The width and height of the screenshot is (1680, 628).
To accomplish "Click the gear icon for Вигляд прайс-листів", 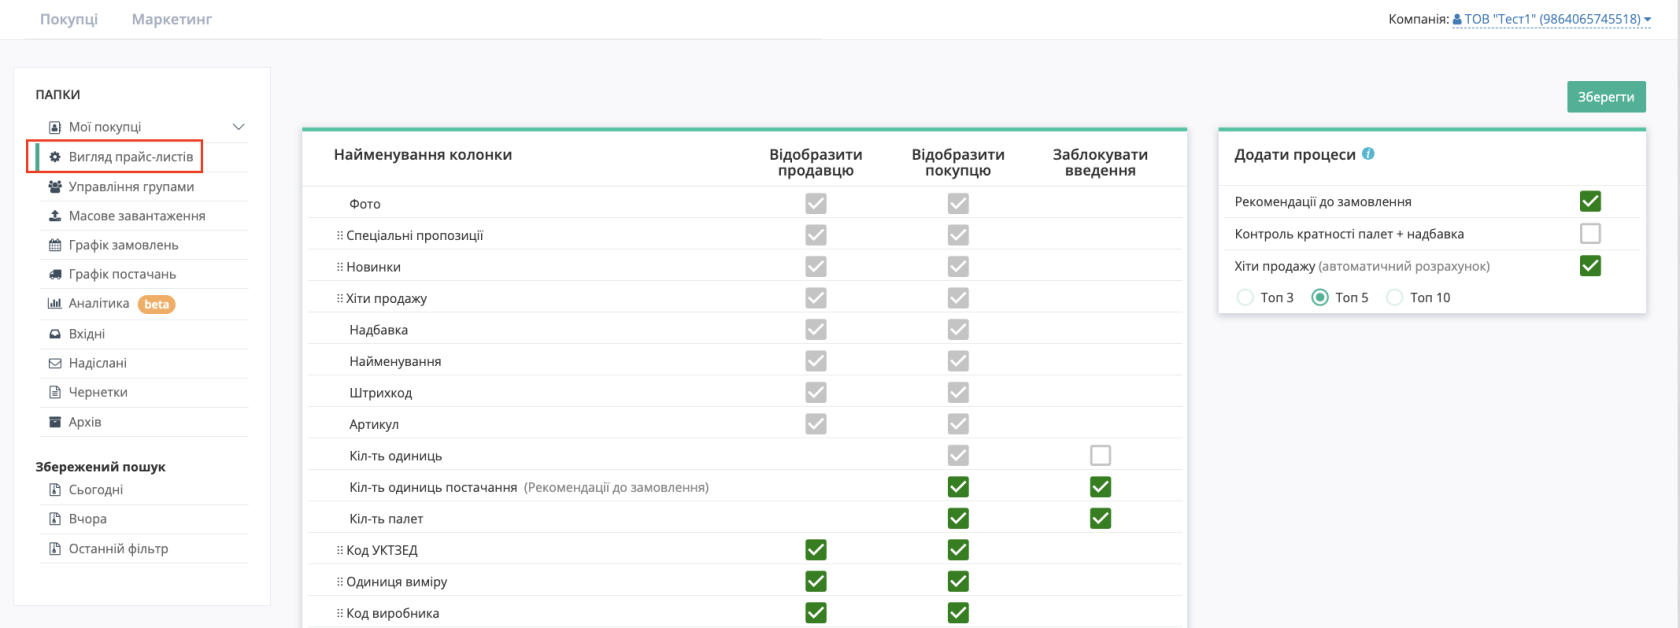I will [x=55, y=157].
